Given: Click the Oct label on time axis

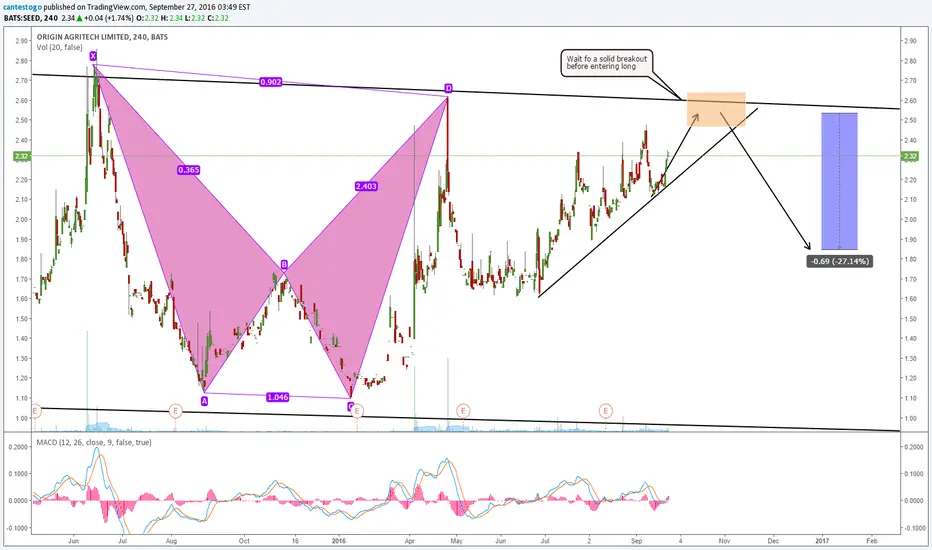Looking at the screenshot, I should [x=244, y=541].
